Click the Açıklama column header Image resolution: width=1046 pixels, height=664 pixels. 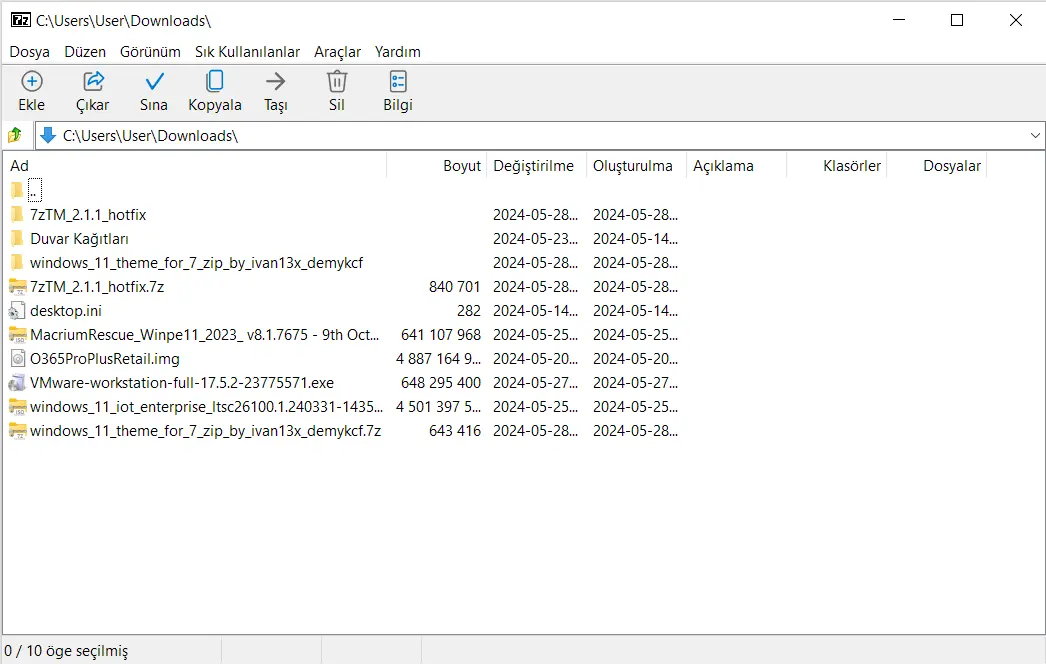[736, 165]
